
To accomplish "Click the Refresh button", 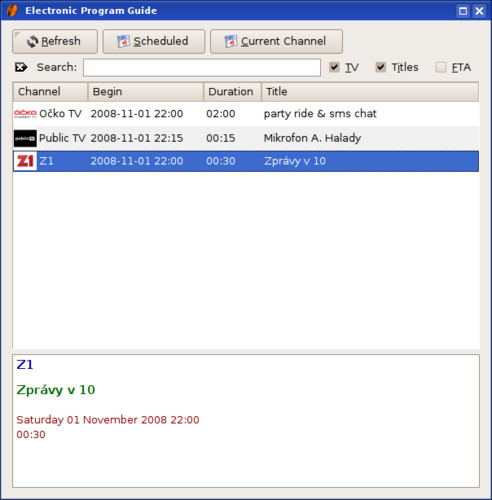I will (x=55, y=41).
